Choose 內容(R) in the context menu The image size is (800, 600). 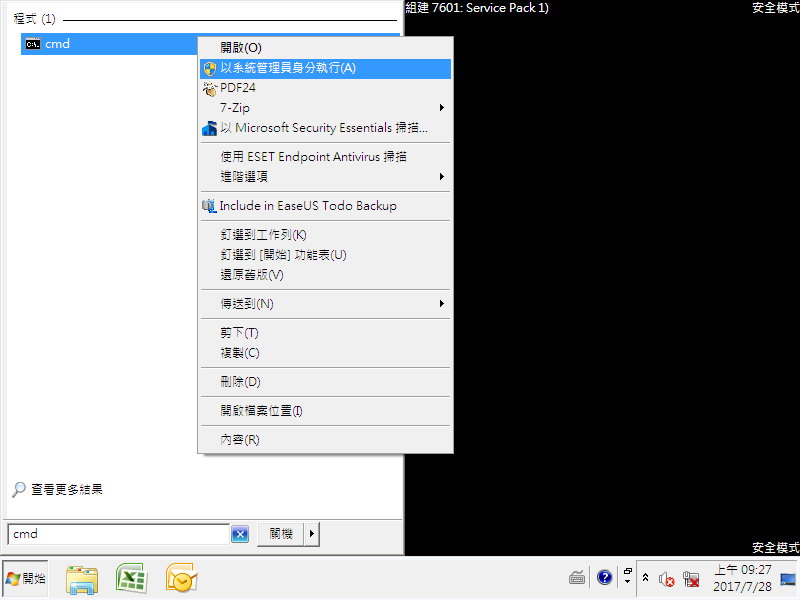point(240,440)
